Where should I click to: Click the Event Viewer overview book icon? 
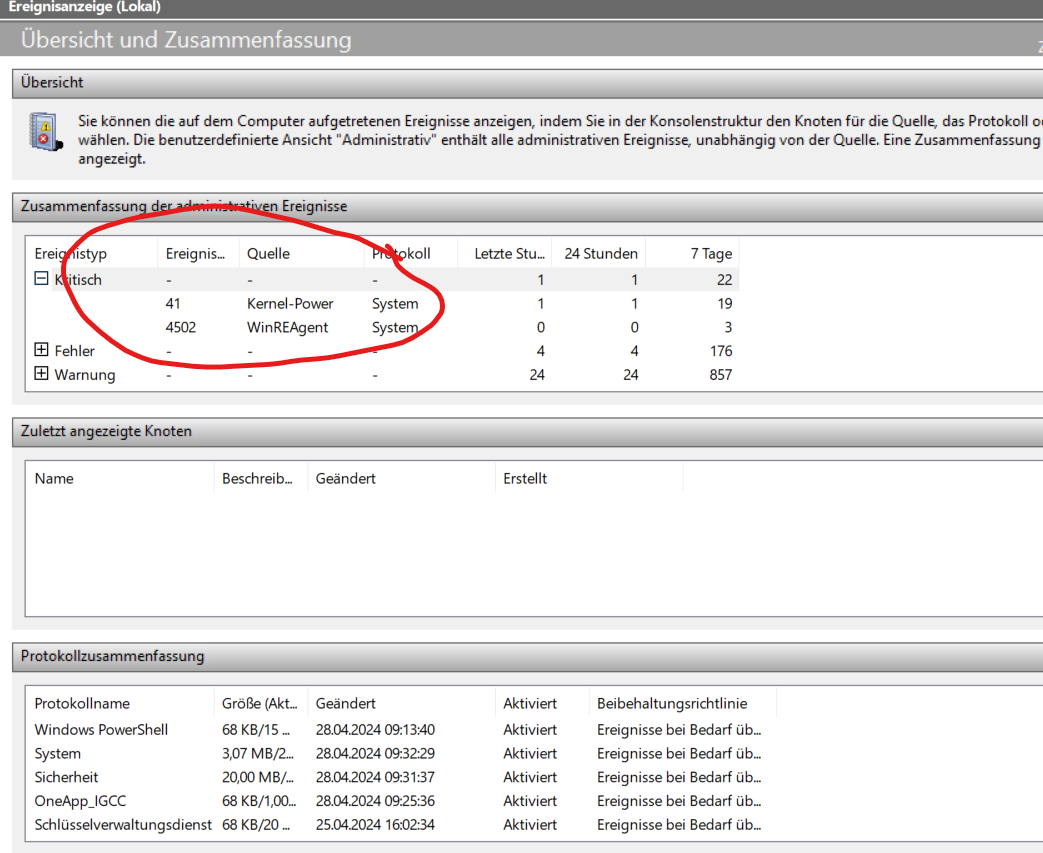[x=46, y=132]
